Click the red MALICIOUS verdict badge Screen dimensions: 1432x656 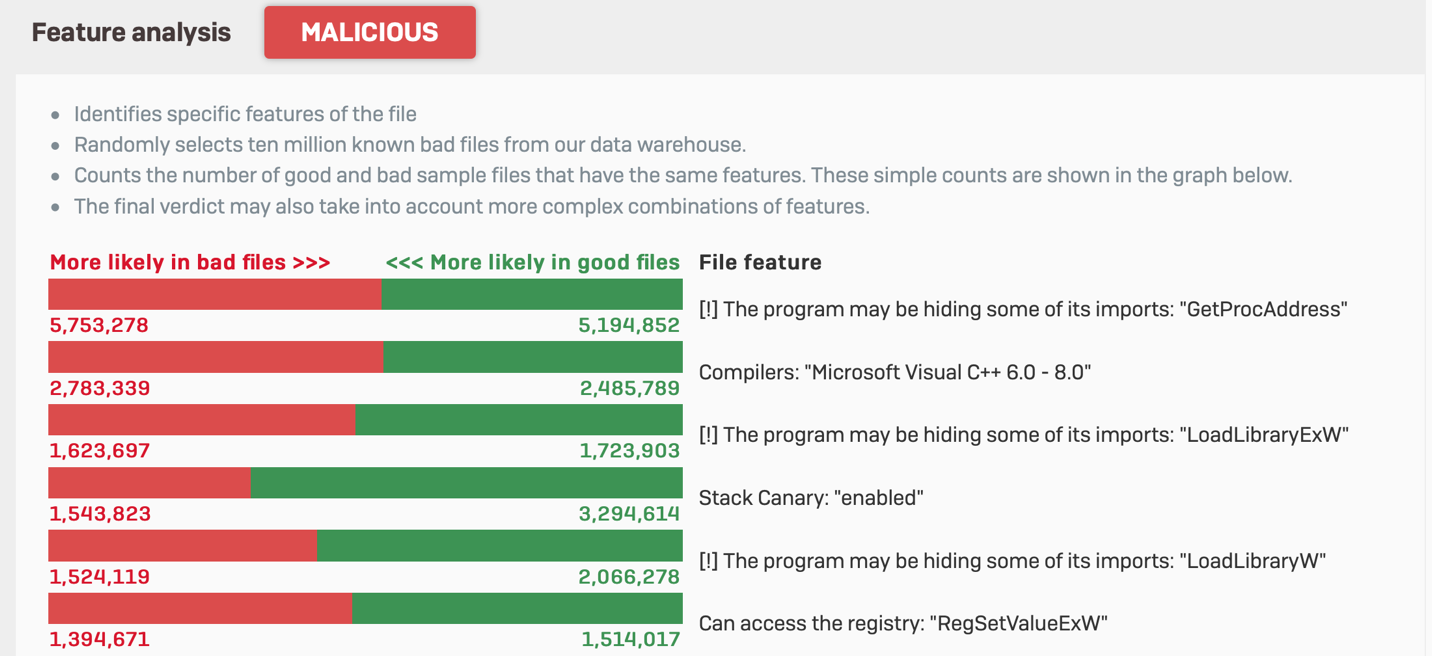tap(369, 32)
